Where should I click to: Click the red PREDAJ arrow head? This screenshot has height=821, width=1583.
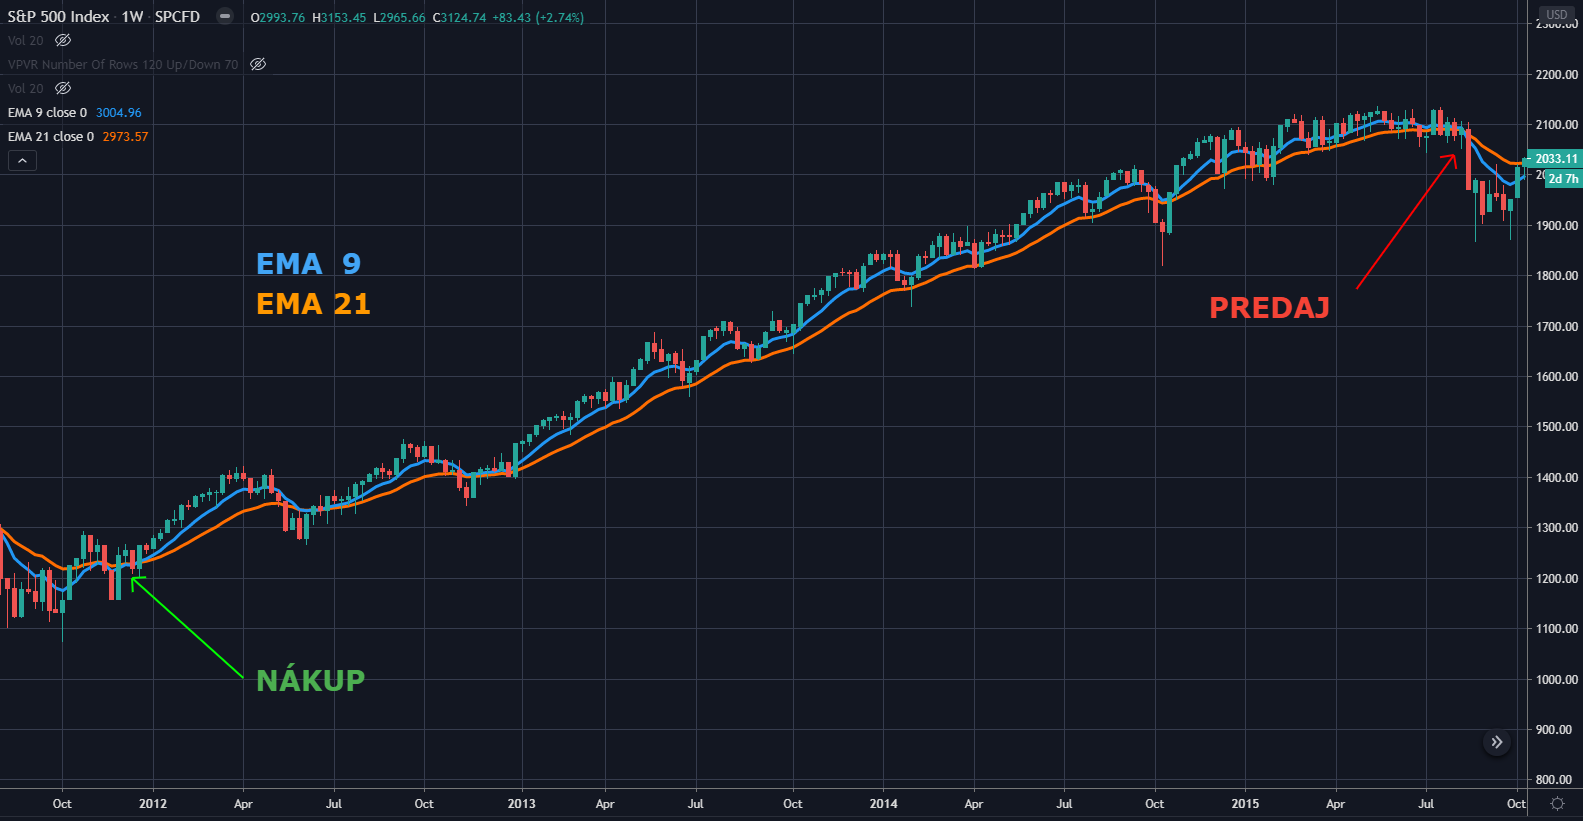pos(1455,157)
